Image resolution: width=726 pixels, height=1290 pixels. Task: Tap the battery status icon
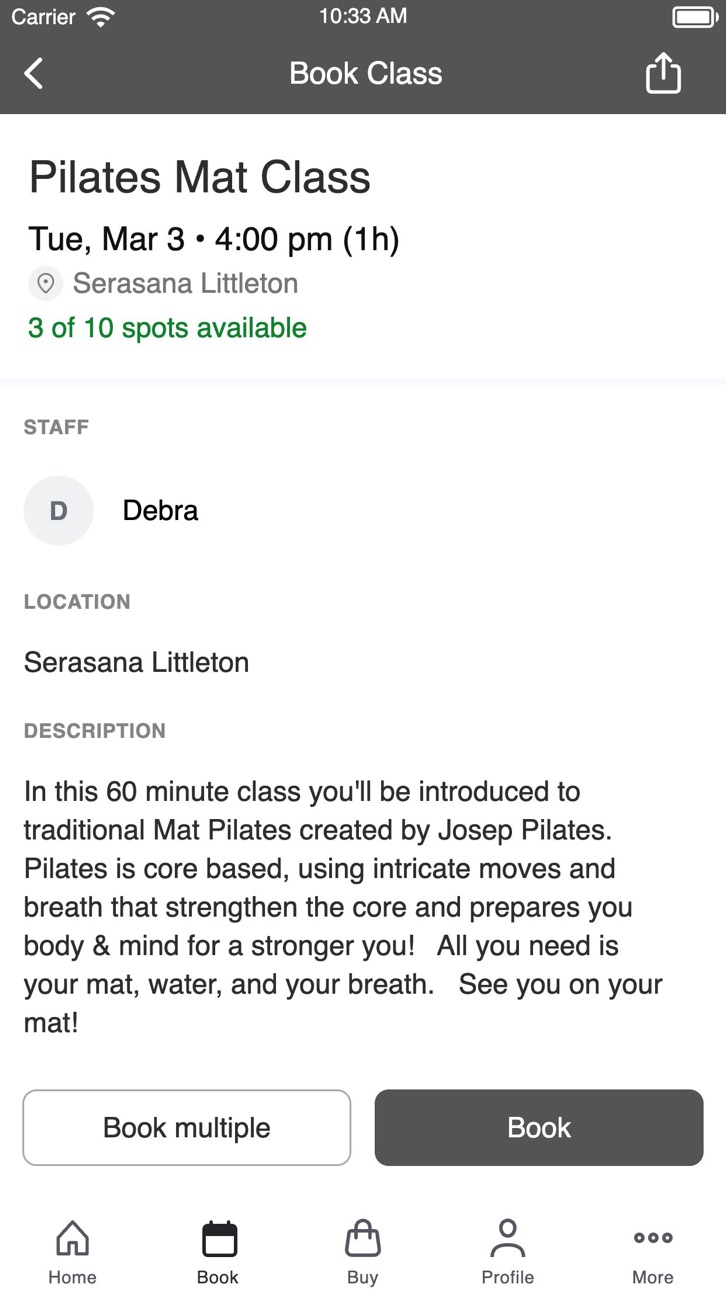693,17
